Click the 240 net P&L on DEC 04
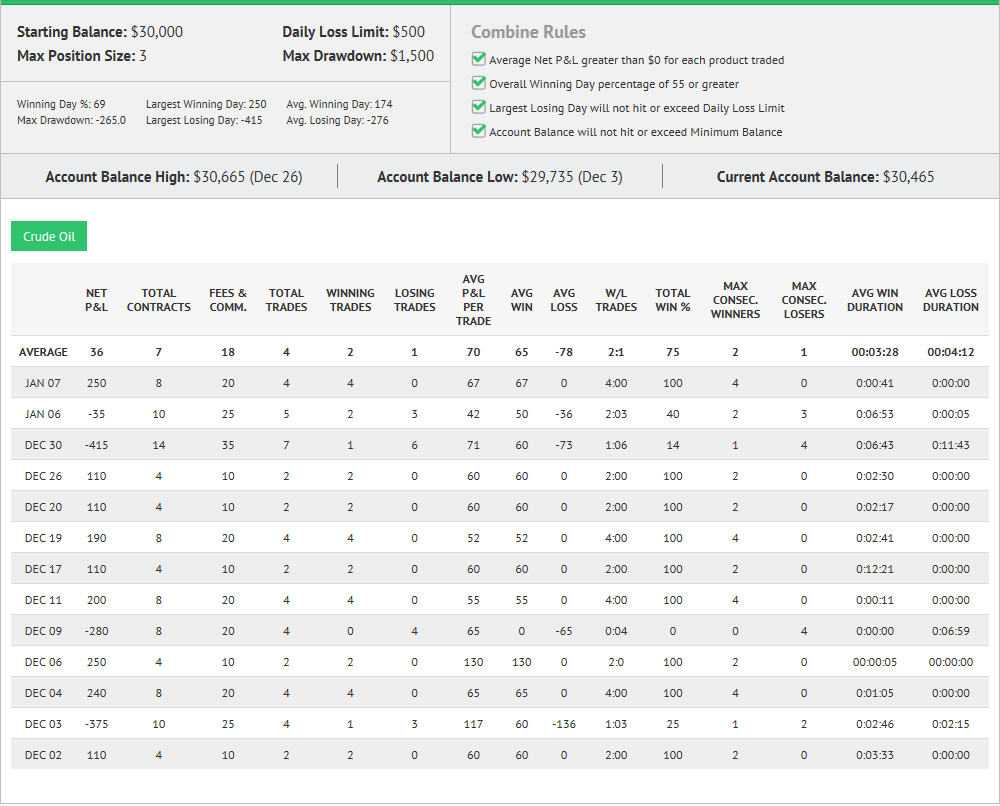 96,692
